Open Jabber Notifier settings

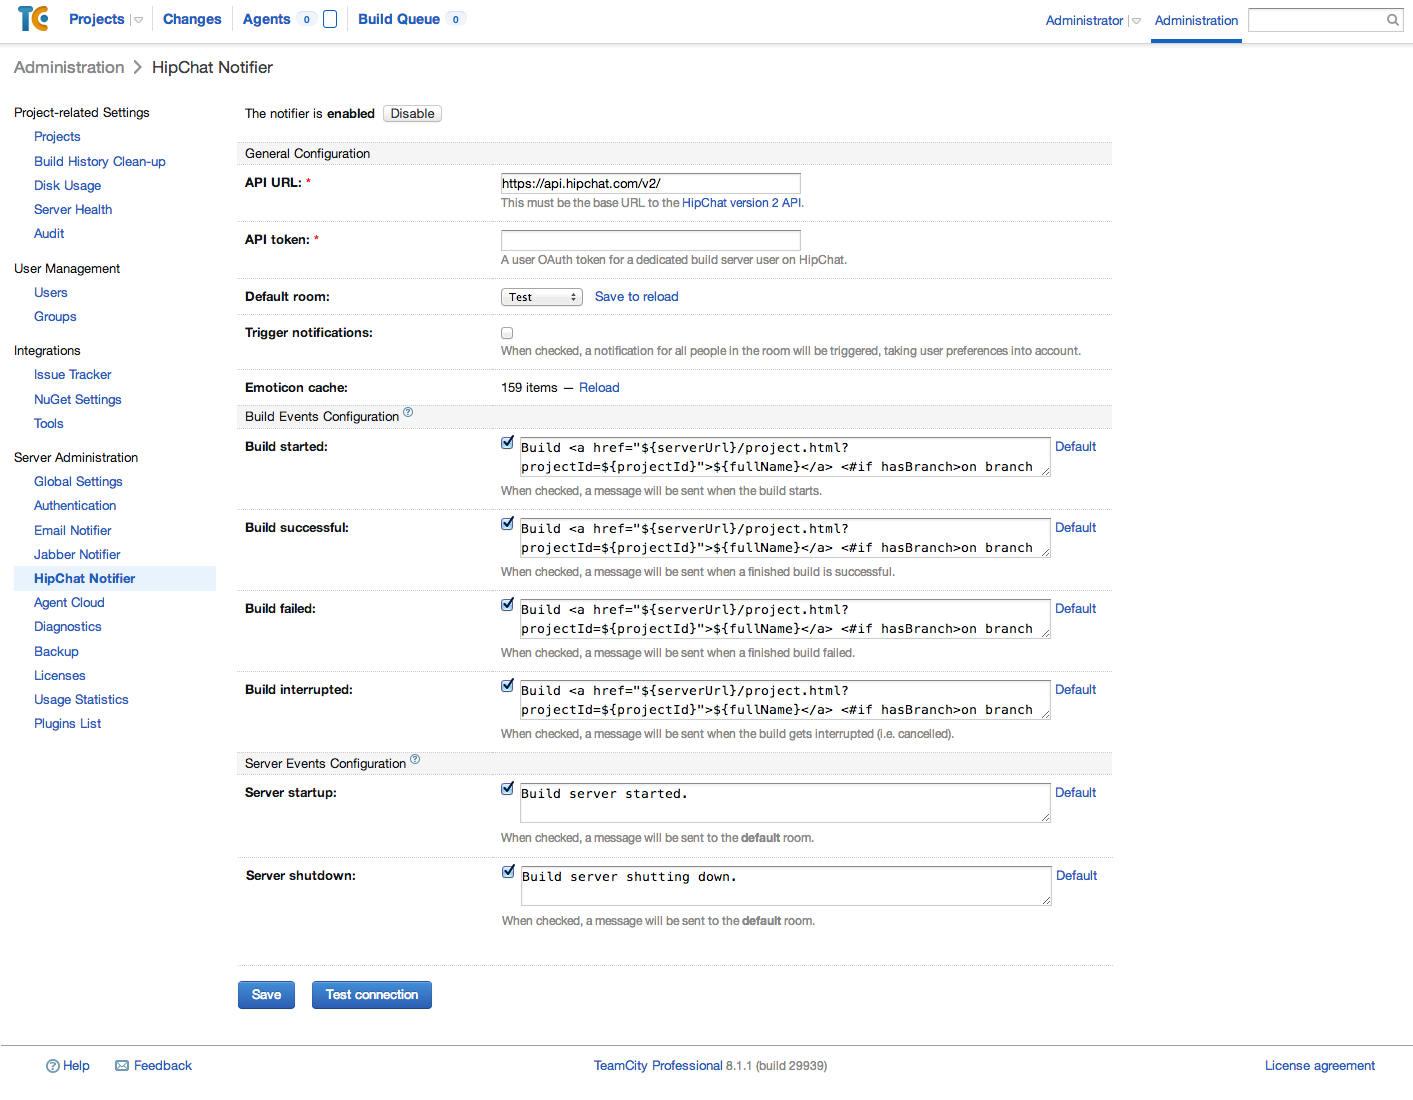tap(77, 555)
